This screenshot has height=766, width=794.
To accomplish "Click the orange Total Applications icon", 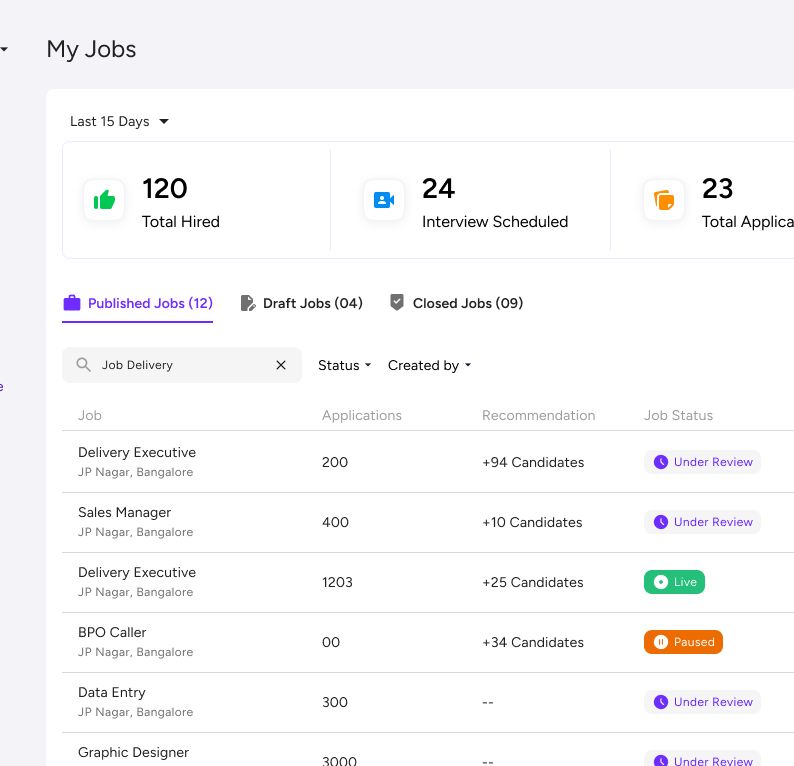I will click(664, 200).
